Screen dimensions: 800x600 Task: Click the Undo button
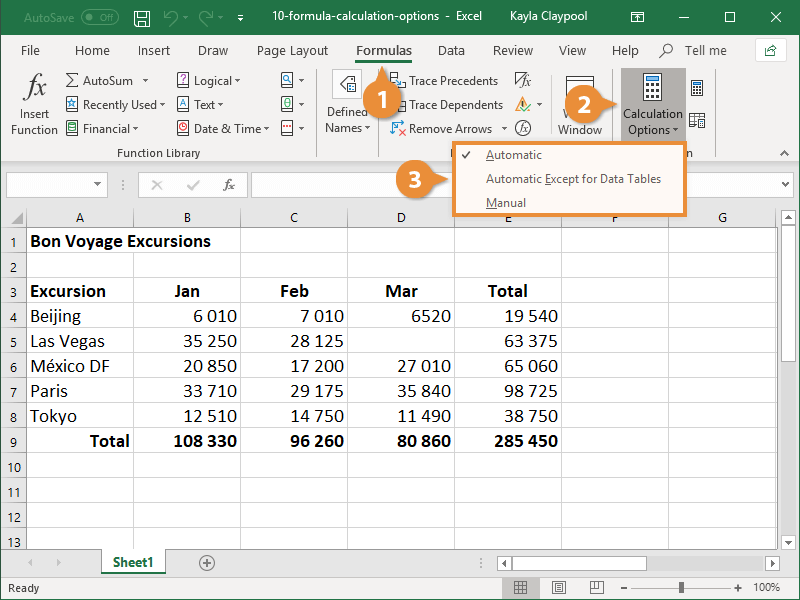(x=170, y=16)
